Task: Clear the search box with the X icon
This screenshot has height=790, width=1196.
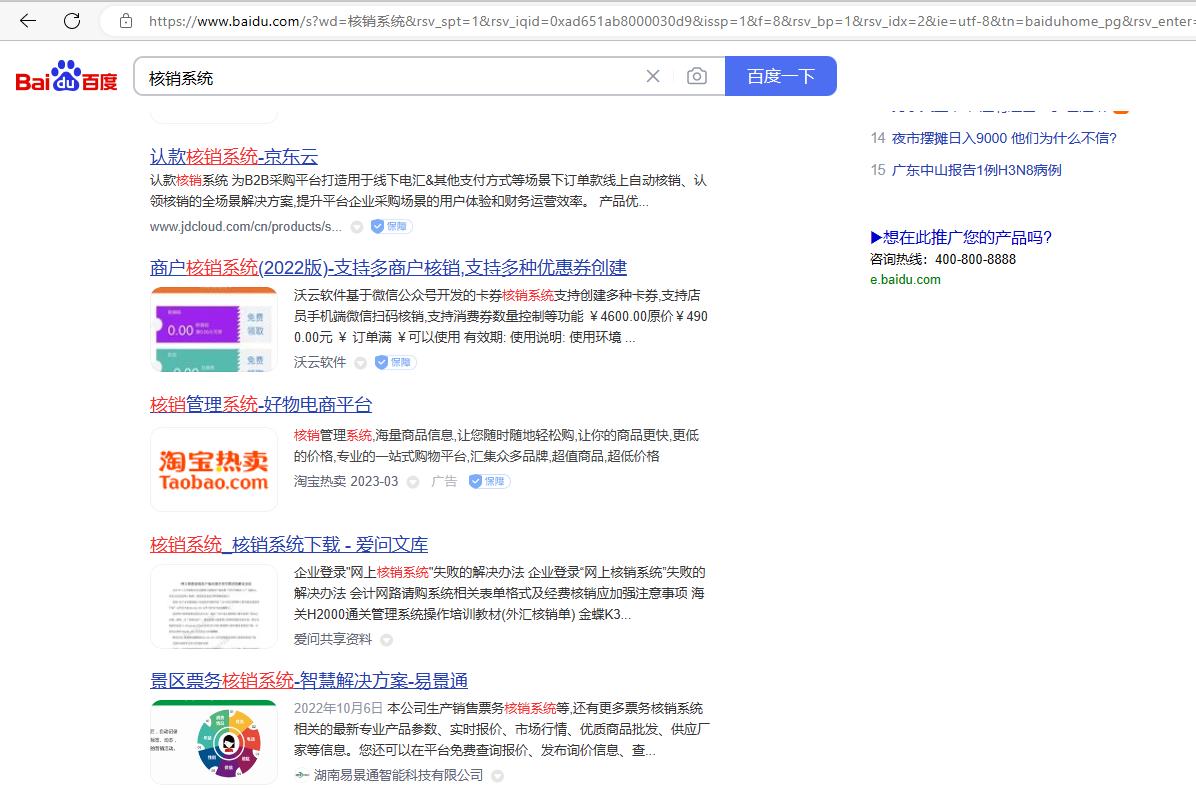Action: pos(653,76)
